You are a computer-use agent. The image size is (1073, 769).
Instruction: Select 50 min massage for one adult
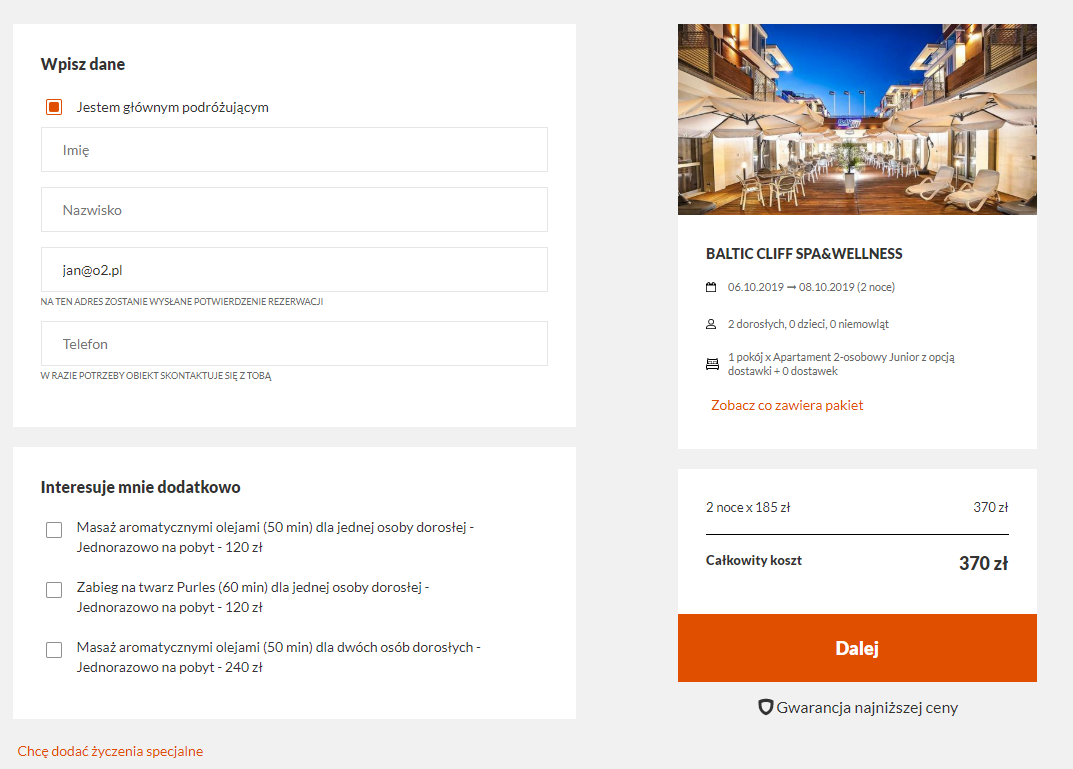coord(54,530)
